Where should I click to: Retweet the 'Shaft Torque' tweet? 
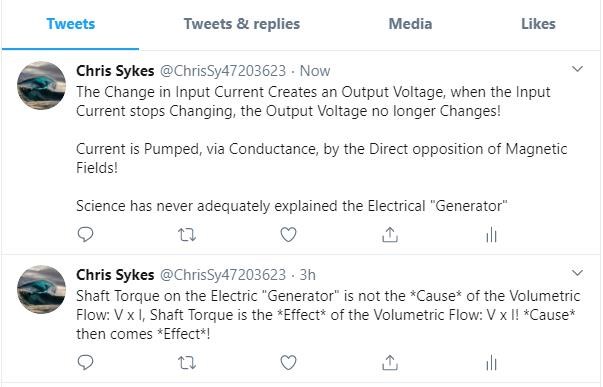click(187, 362)
